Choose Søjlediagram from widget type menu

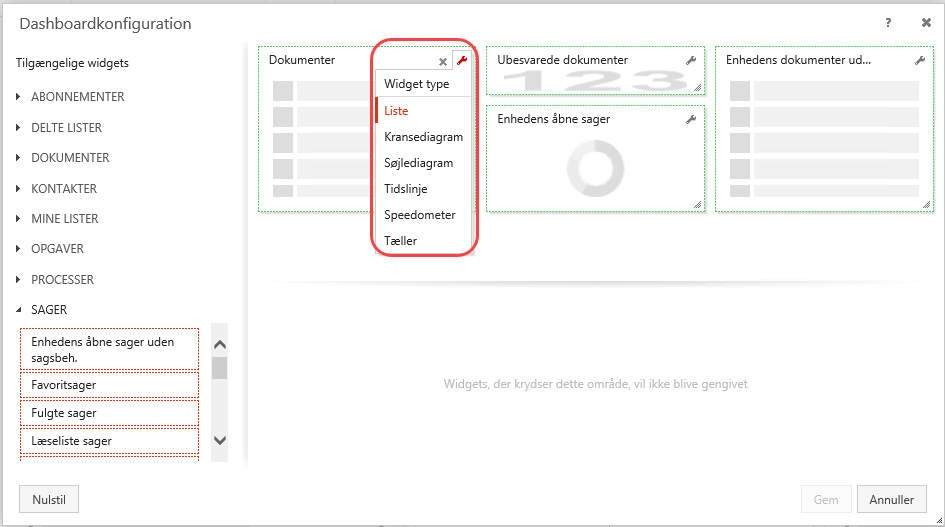click(x=418, y=163)
